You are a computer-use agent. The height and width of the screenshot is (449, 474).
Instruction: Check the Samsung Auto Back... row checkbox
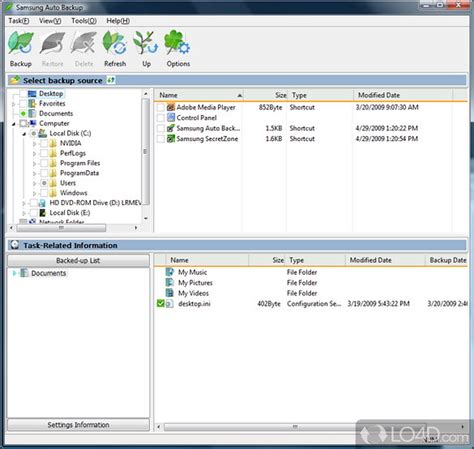click(161, 128)
